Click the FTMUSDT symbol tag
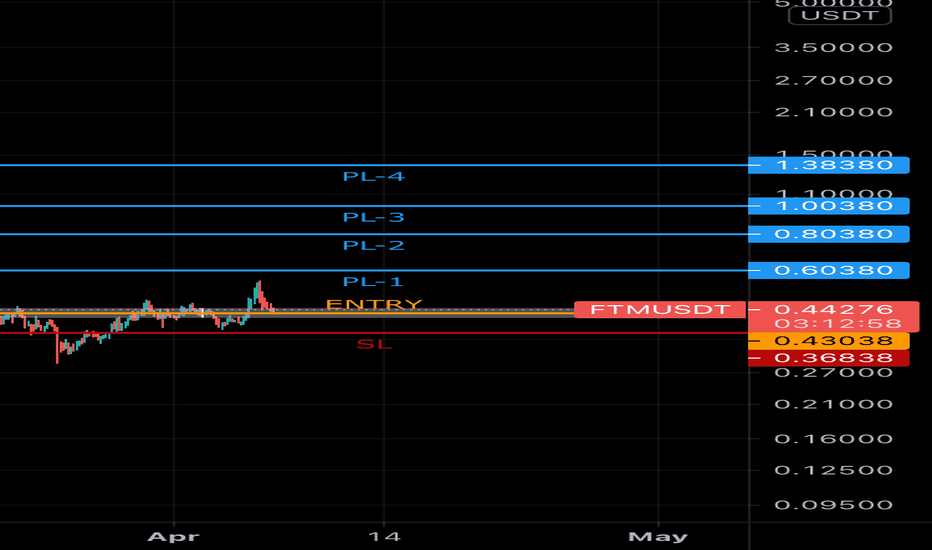This screenshot has height=550, width=932. pyautogui.click(x=660, y=310)
